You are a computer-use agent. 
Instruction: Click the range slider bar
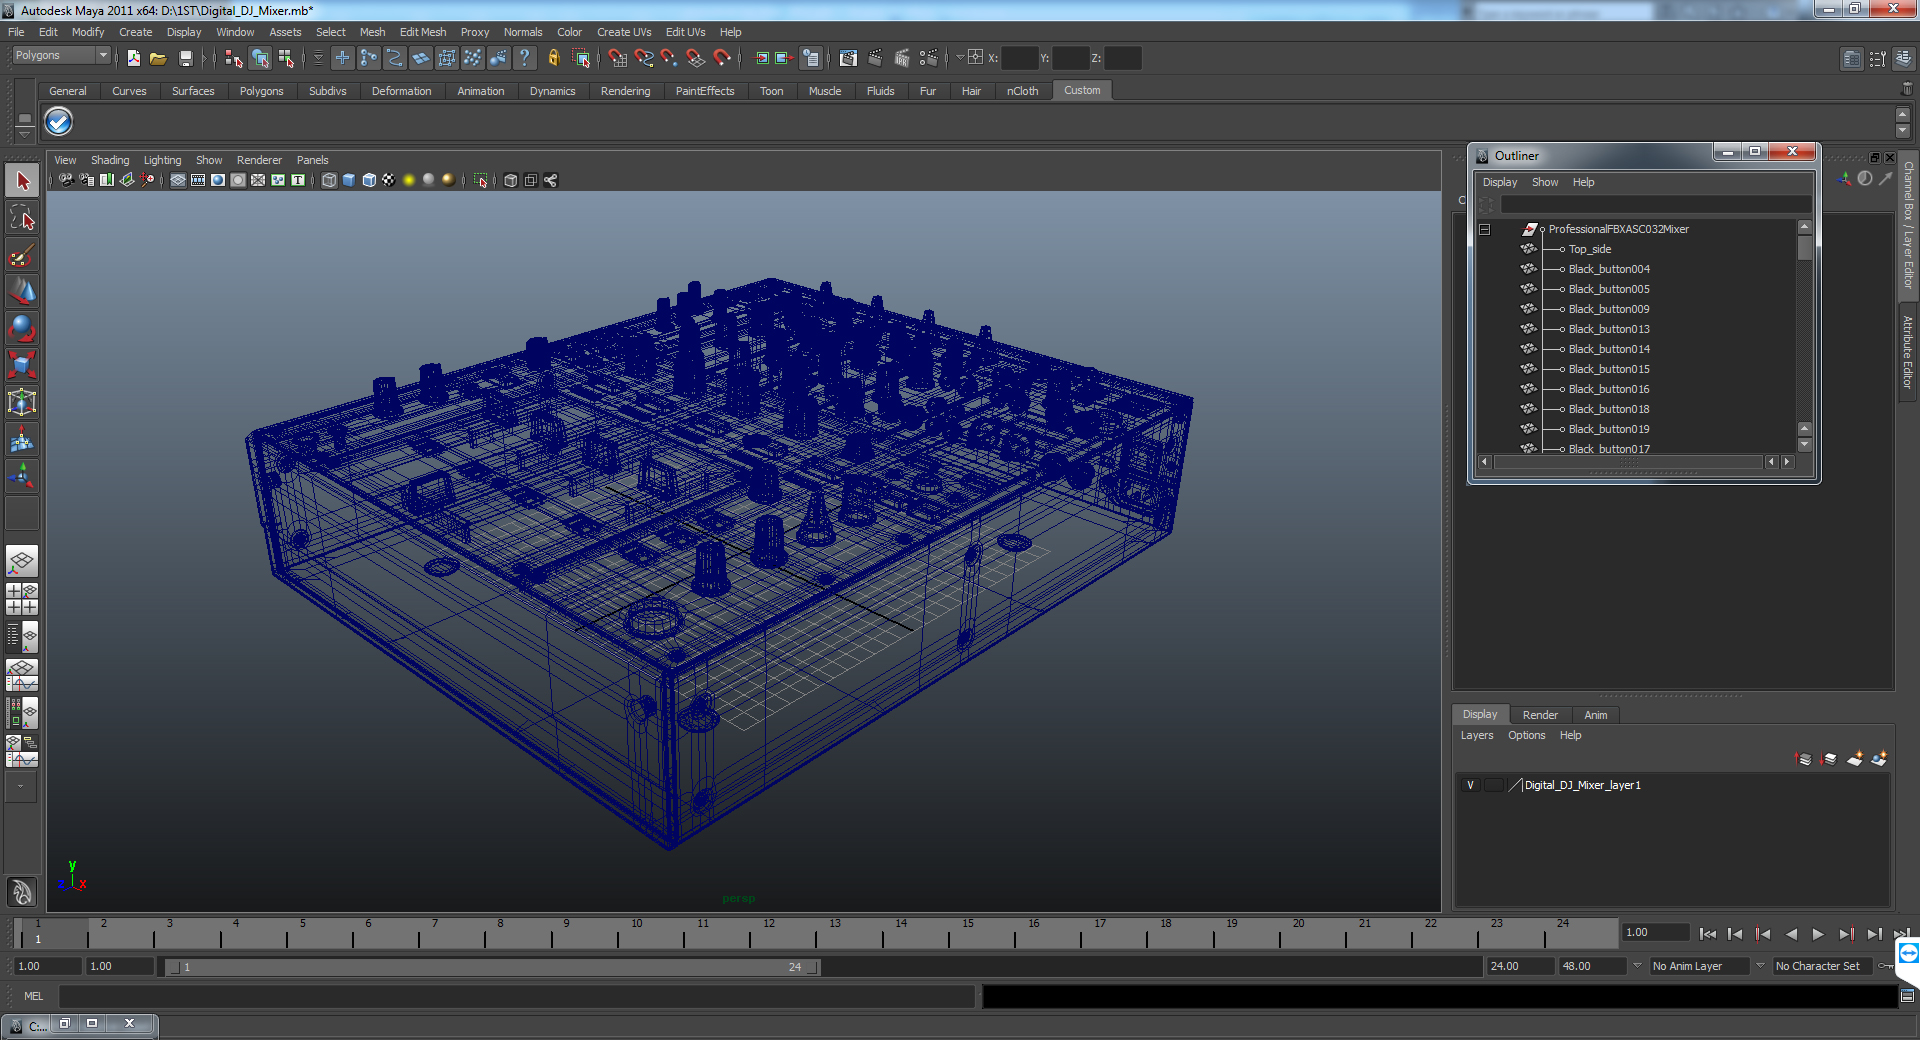pos(492,967)
